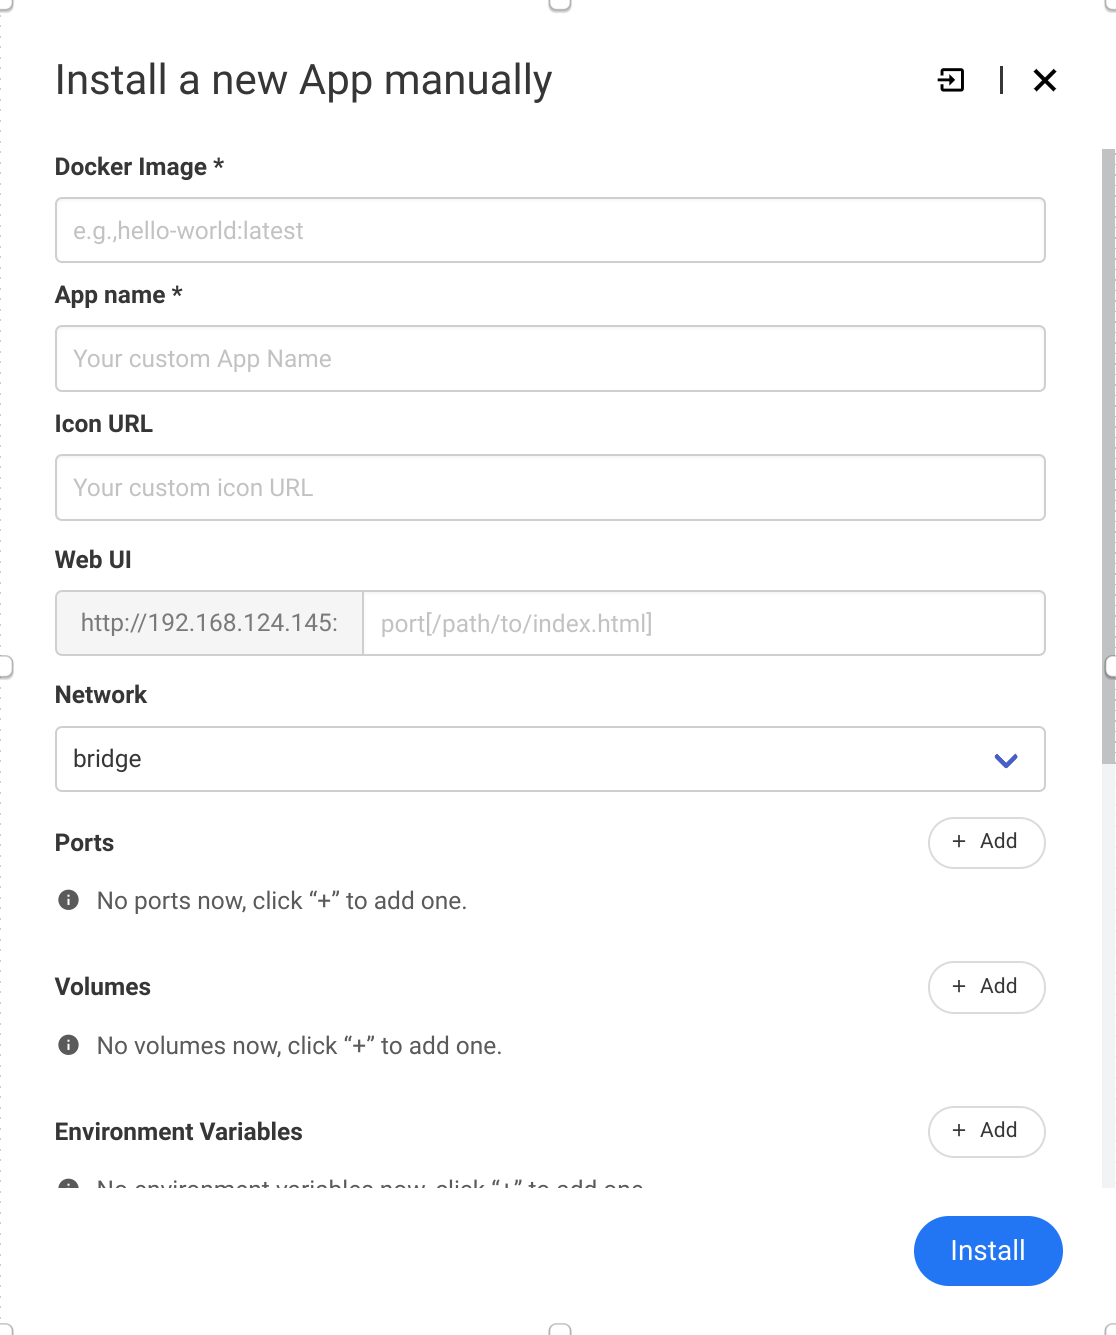The image size is (1116, 1335).
Task: Close the Install a new App dialog
Action: tap(1044, 80)
